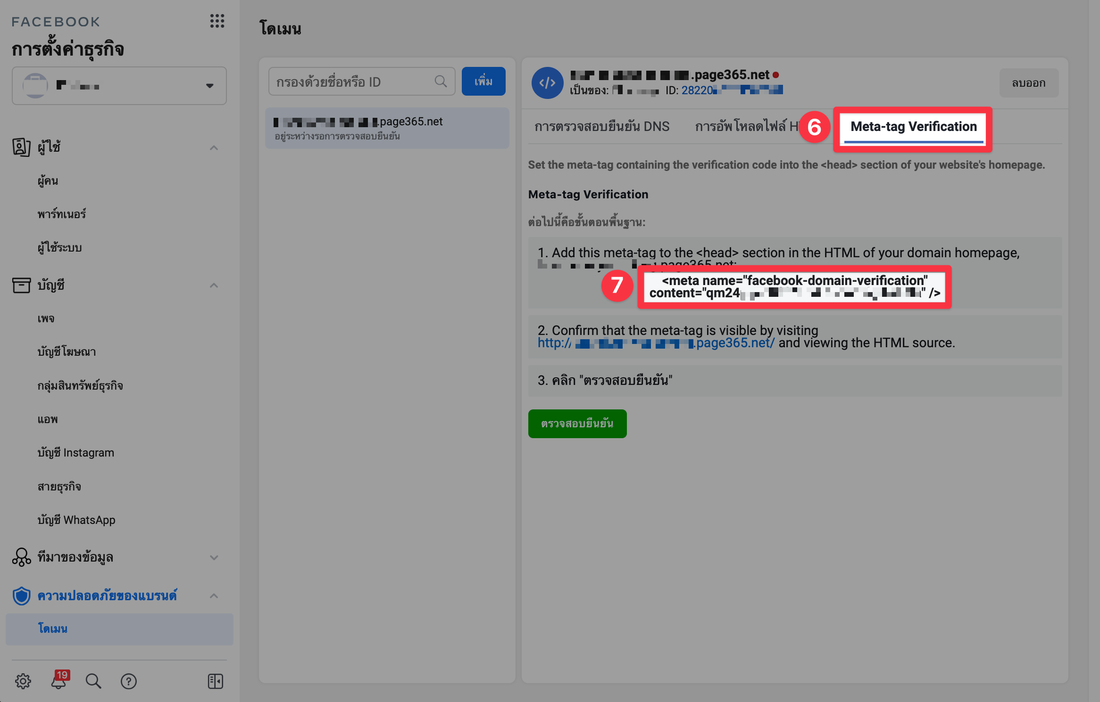Click the ที่มาของข้อมูล data sources icon

pos(21,557)
